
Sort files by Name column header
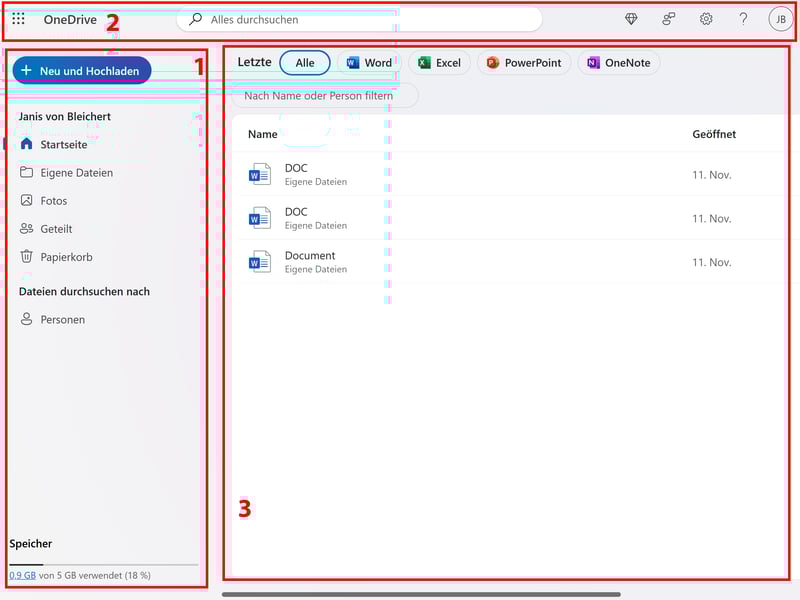point(263,134)
